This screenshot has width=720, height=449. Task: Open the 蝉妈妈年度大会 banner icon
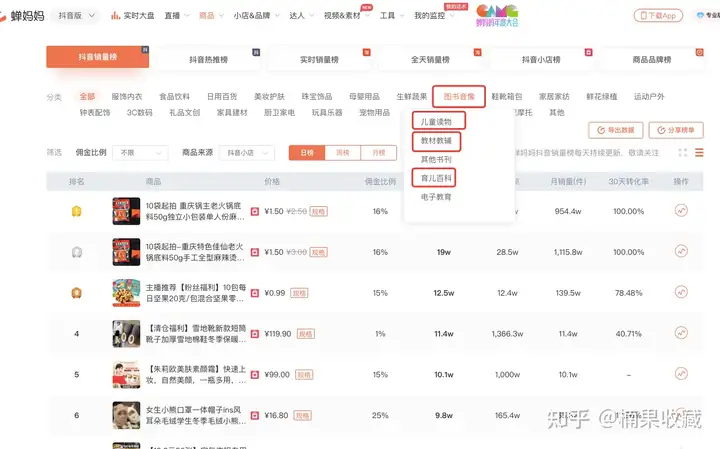(497, 15)
